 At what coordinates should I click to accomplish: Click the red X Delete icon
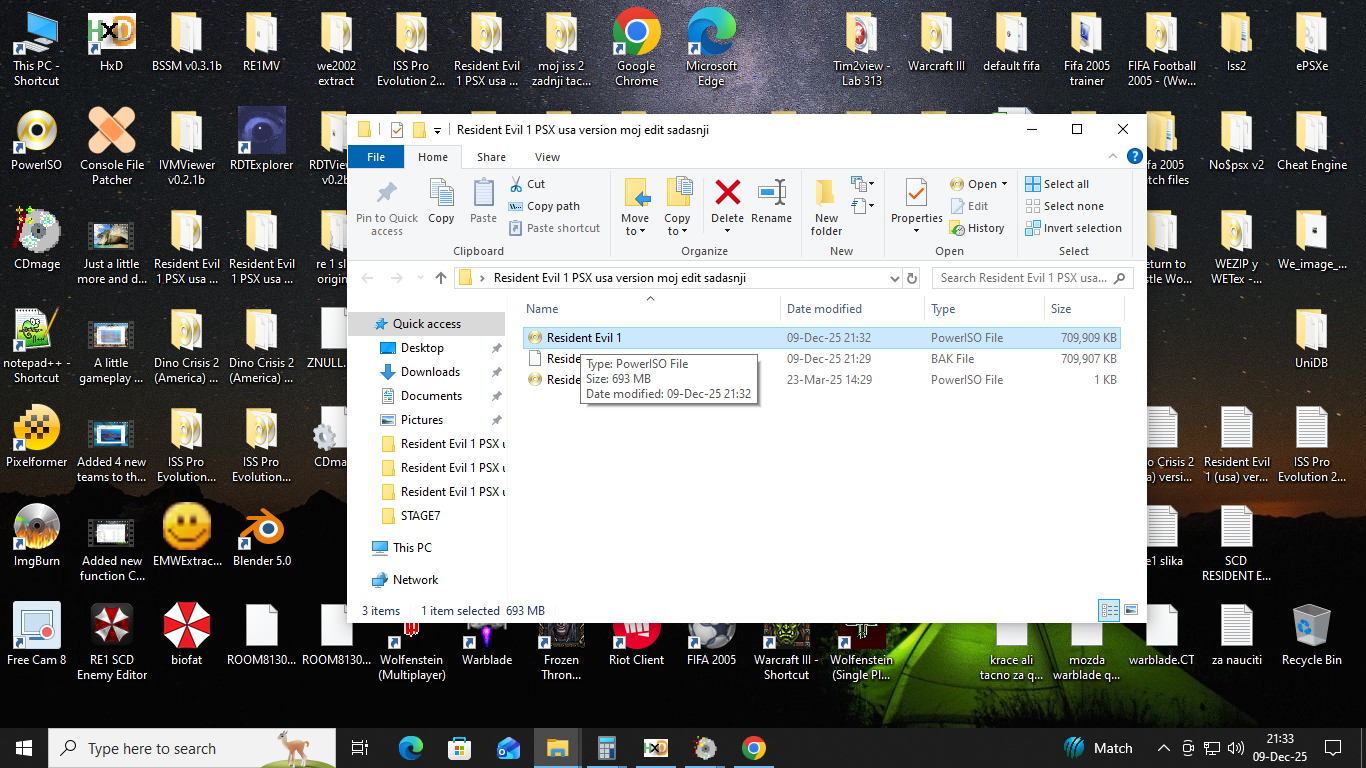727,192
